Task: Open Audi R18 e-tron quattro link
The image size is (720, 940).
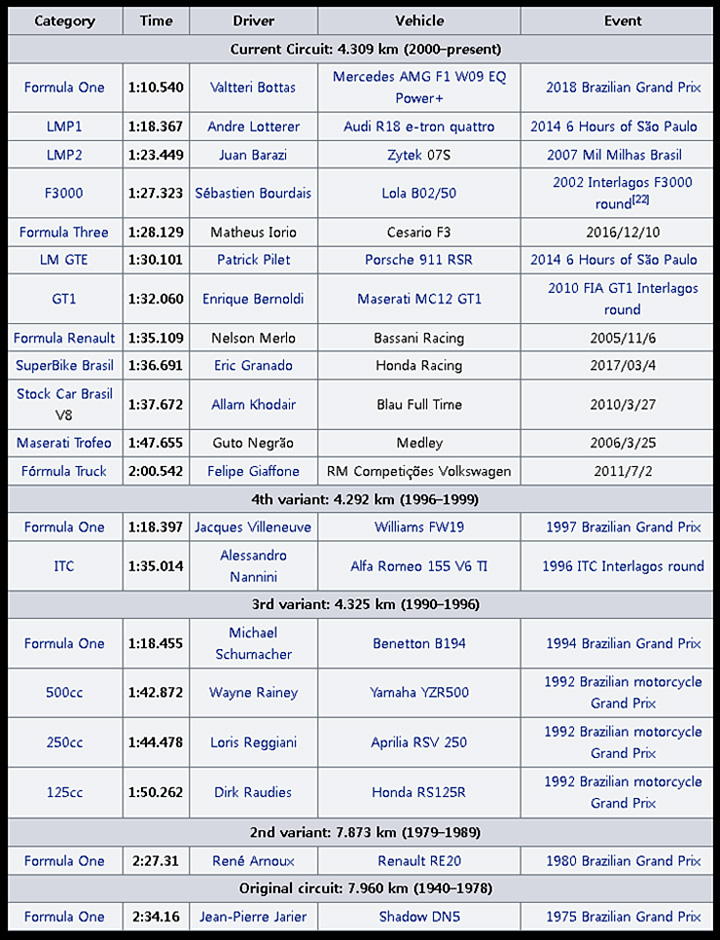Action: 419,126
